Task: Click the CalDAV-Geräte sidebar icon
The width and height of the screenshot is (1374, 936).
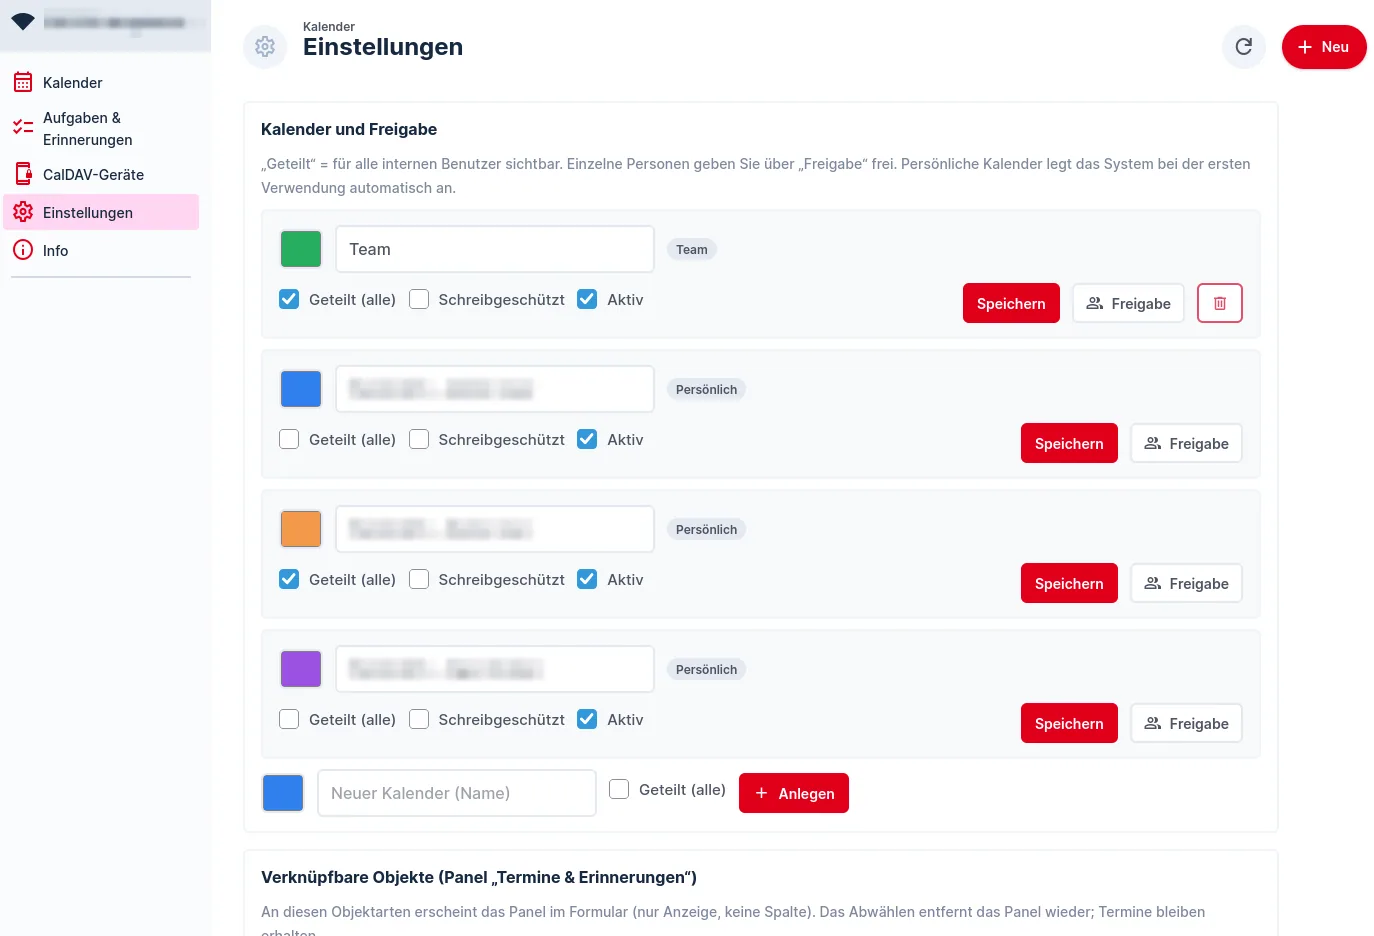Action: point(23,174)
